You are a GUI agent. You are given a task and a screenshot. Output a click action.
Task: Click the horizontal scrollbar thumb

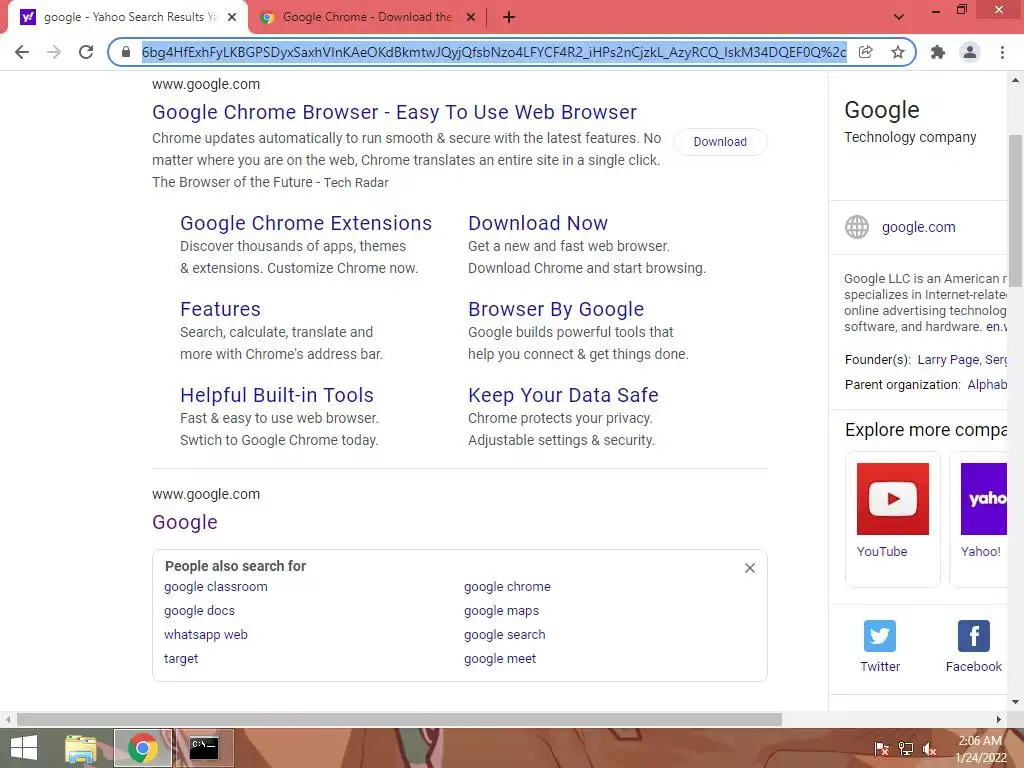pyautogui.click(x=399, y=720)
